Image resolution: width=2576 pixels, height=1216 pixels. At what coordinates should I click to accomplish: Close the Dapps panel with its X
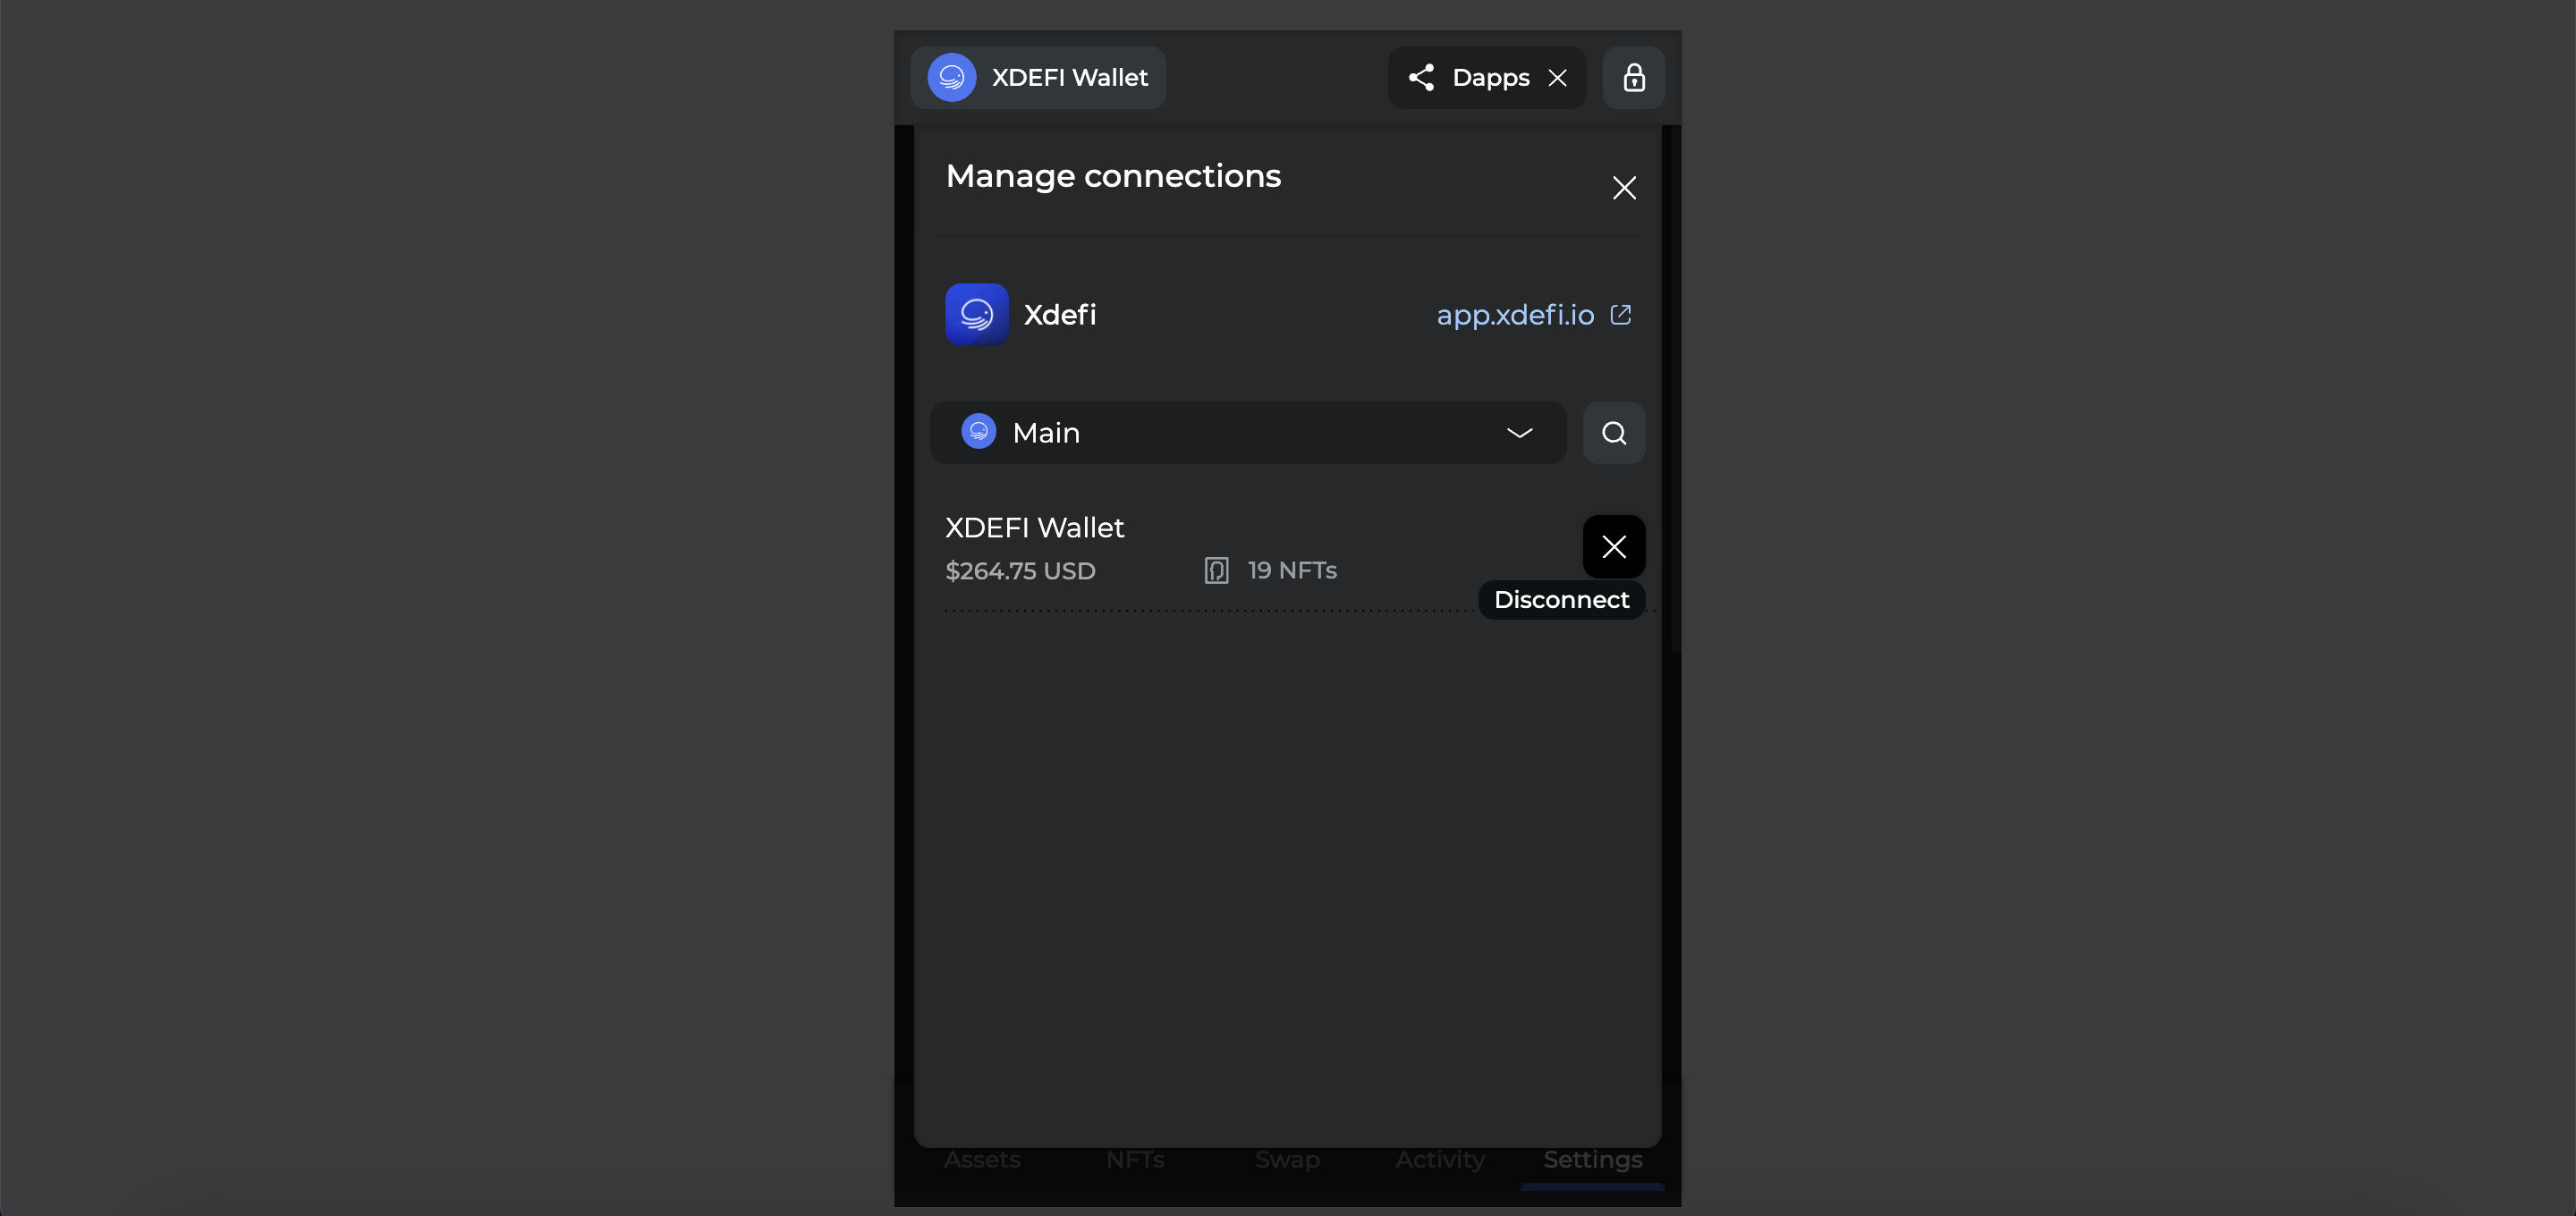pyautogui.click(x=1557, y=78)
